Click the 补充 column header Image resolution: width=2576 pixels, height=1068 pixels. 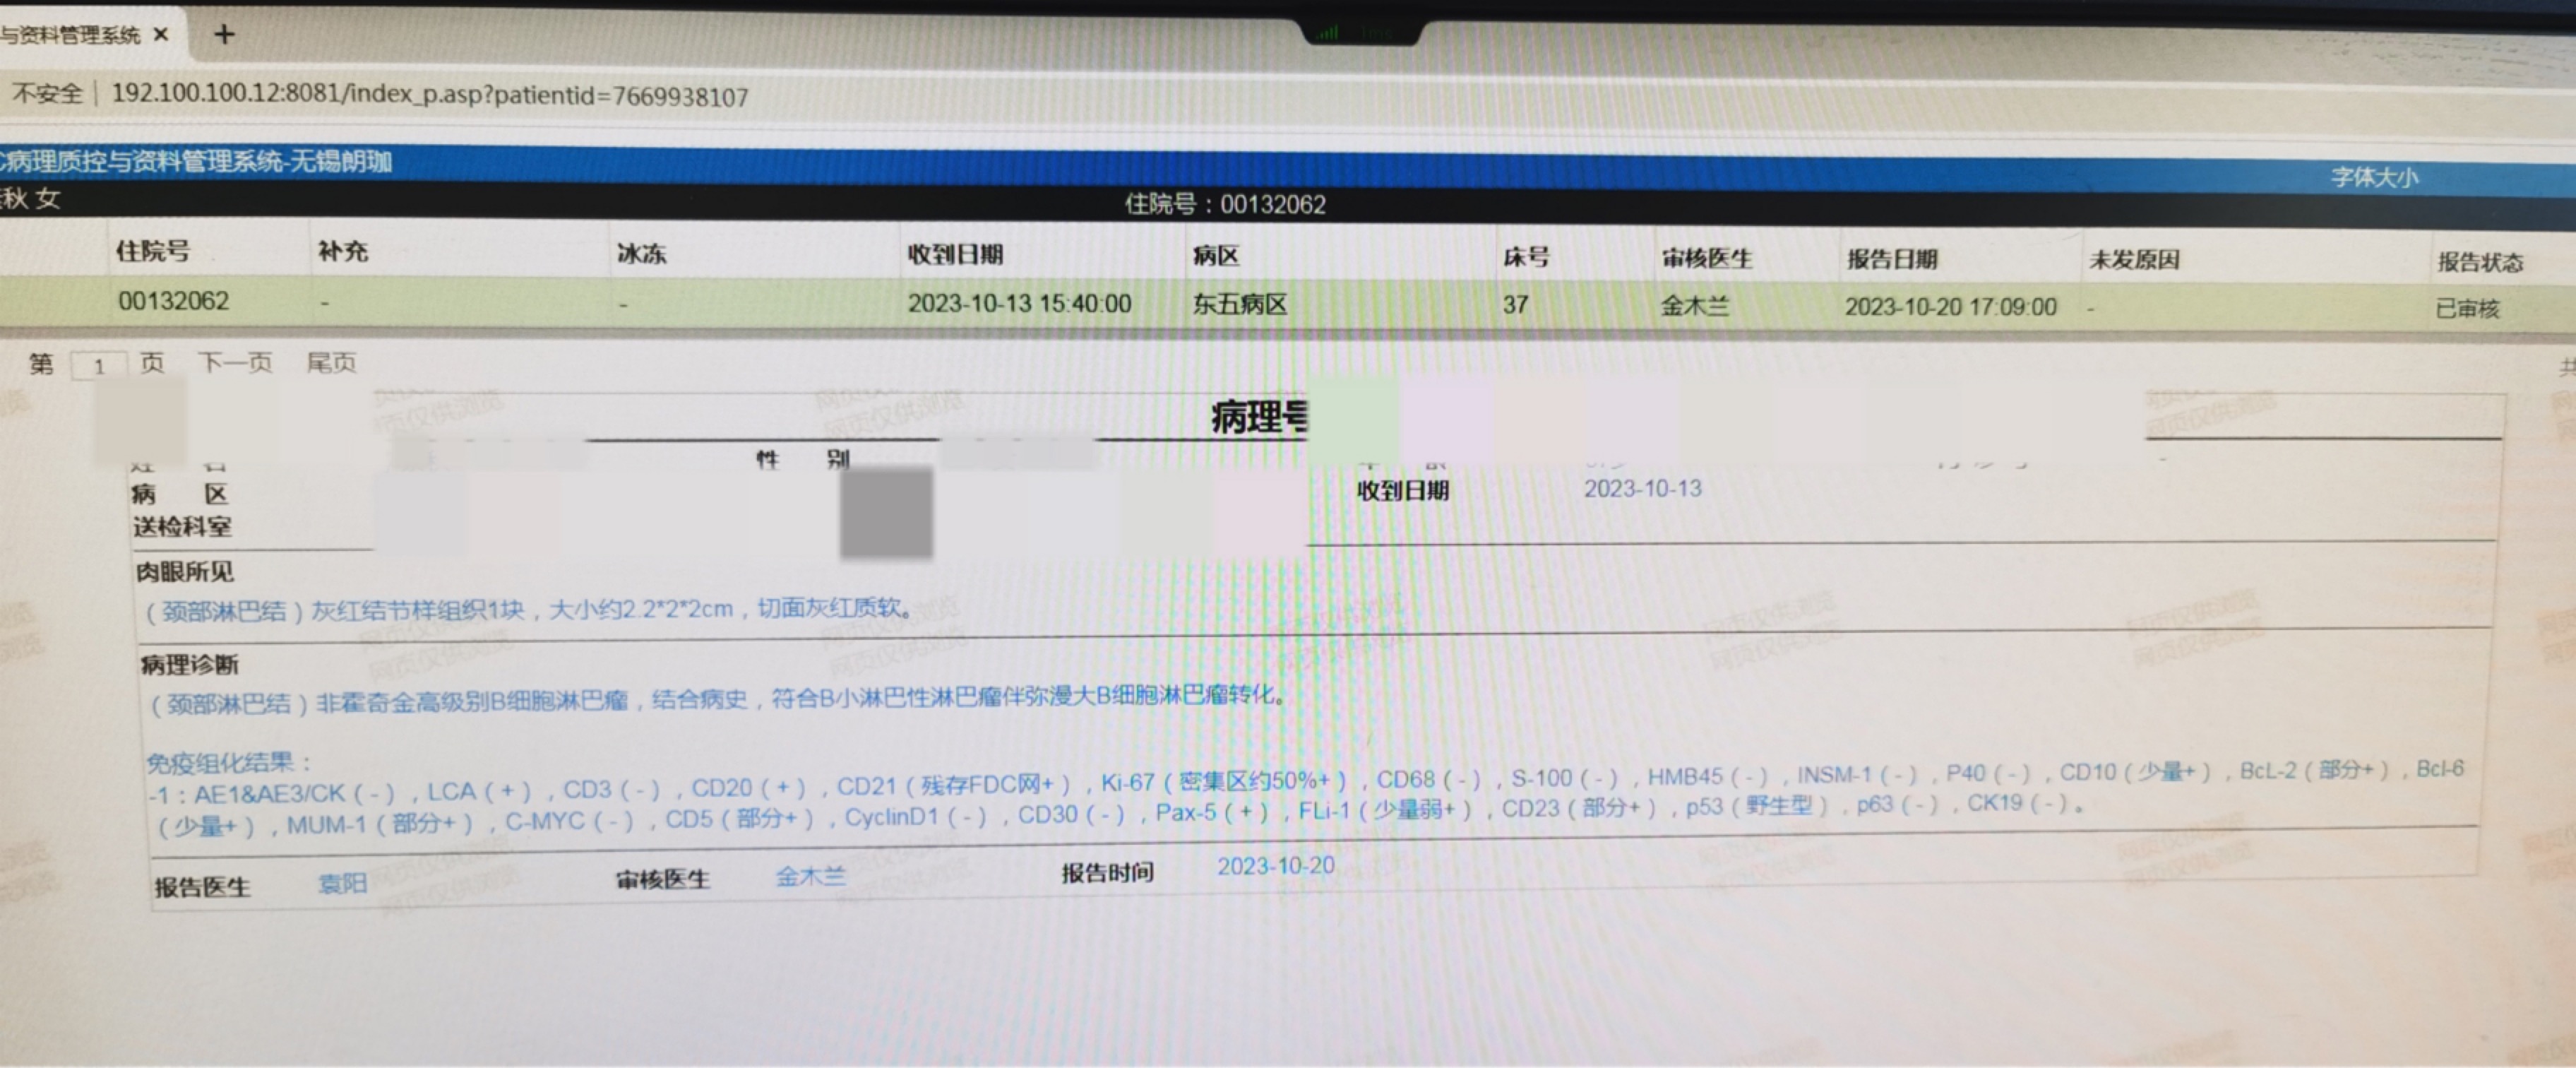pos(343,251)
